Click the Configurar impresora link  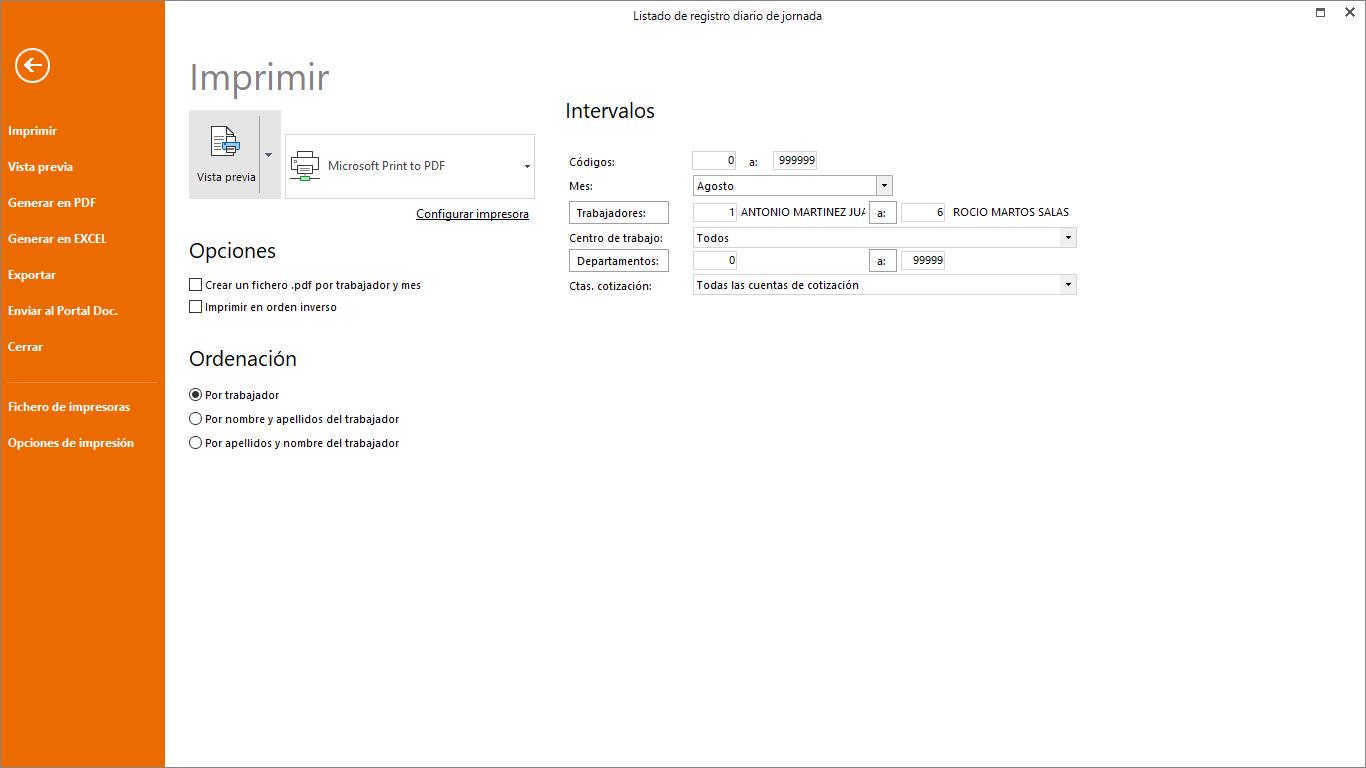coord(472,214)
